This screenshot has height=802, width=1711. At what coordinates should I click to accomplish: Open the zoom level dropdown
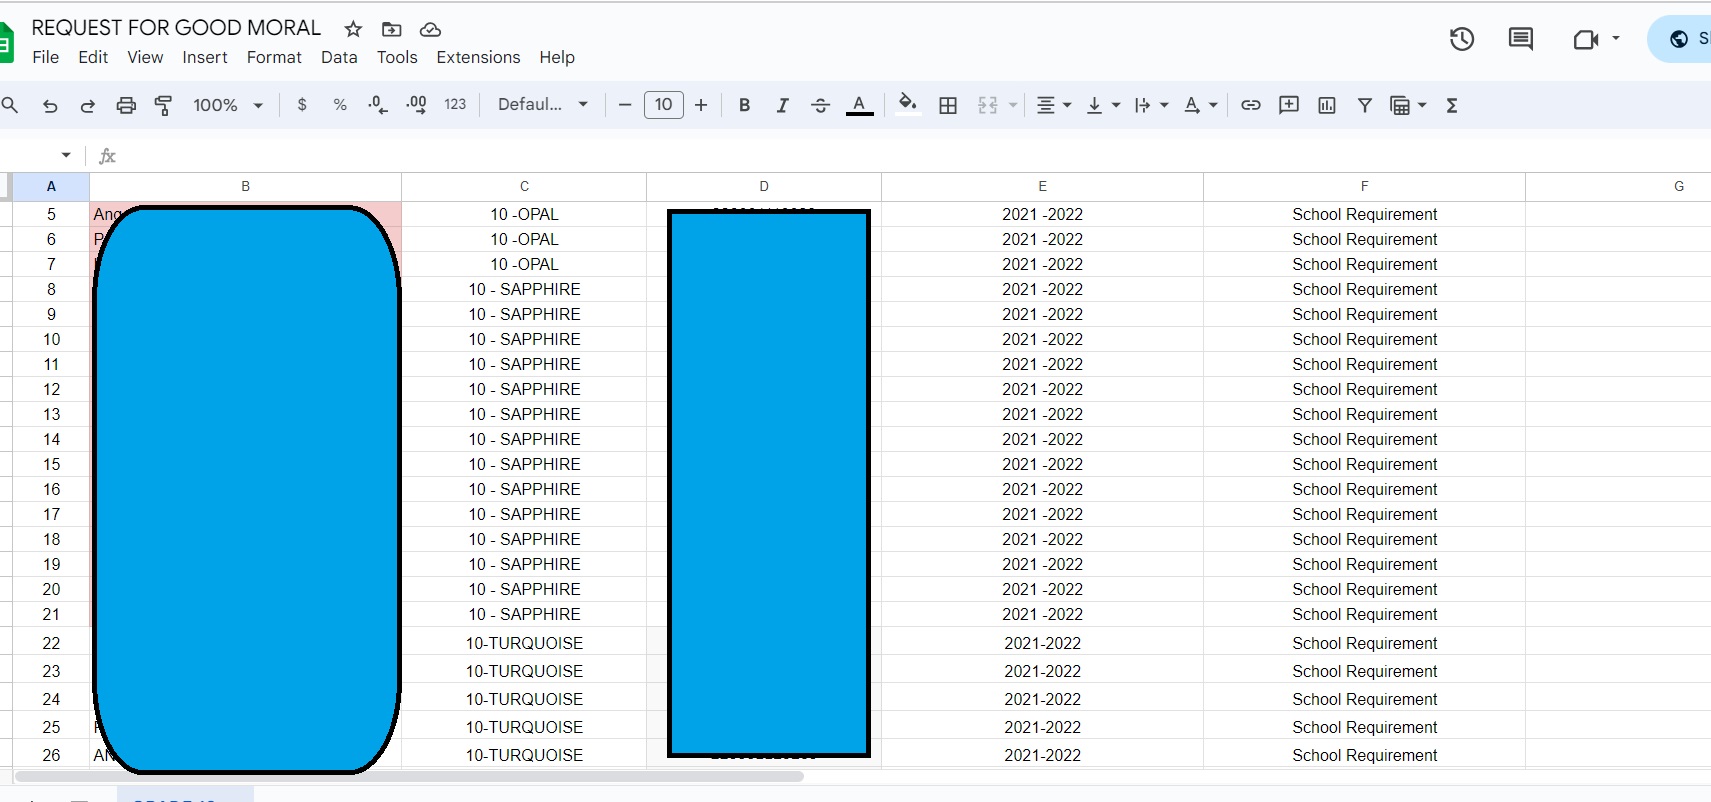(x=228, y=105)
